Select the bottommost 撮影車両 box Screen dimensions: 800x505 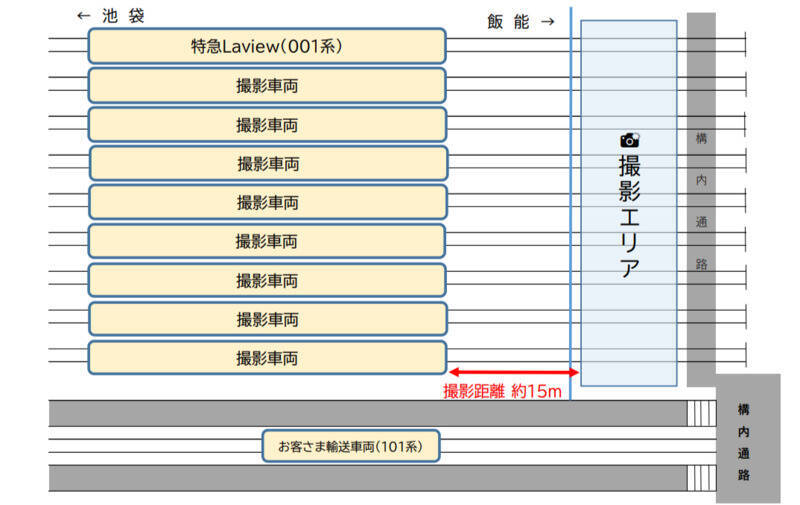click(267, 358)
